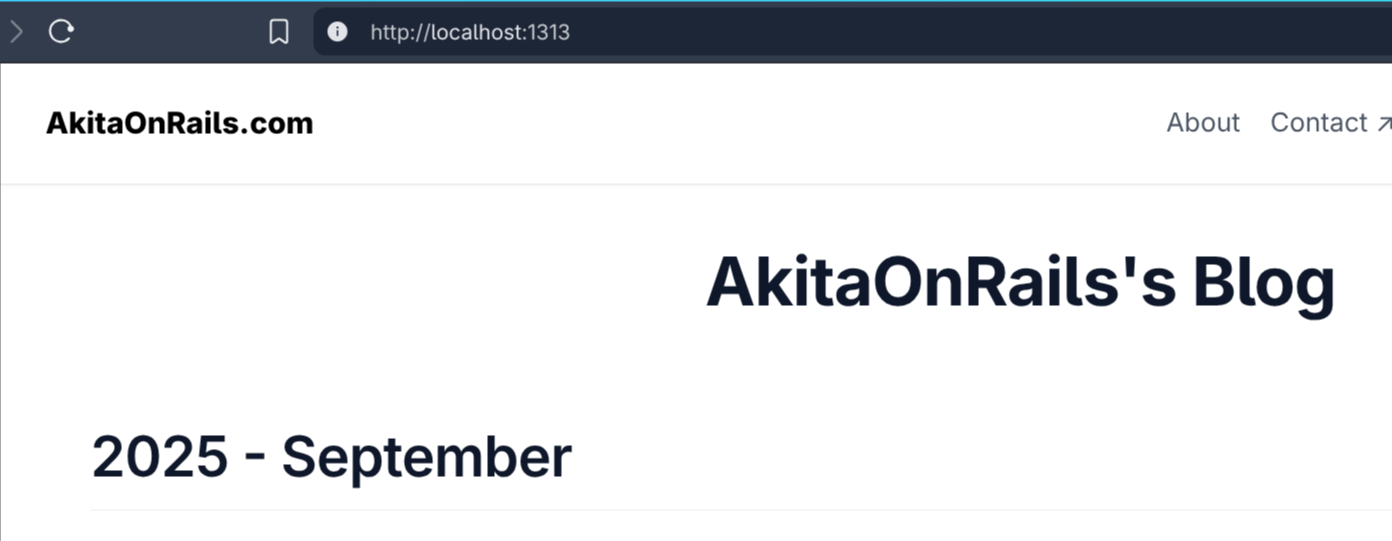Open the Contact link in the navigation

(1319, 122)
